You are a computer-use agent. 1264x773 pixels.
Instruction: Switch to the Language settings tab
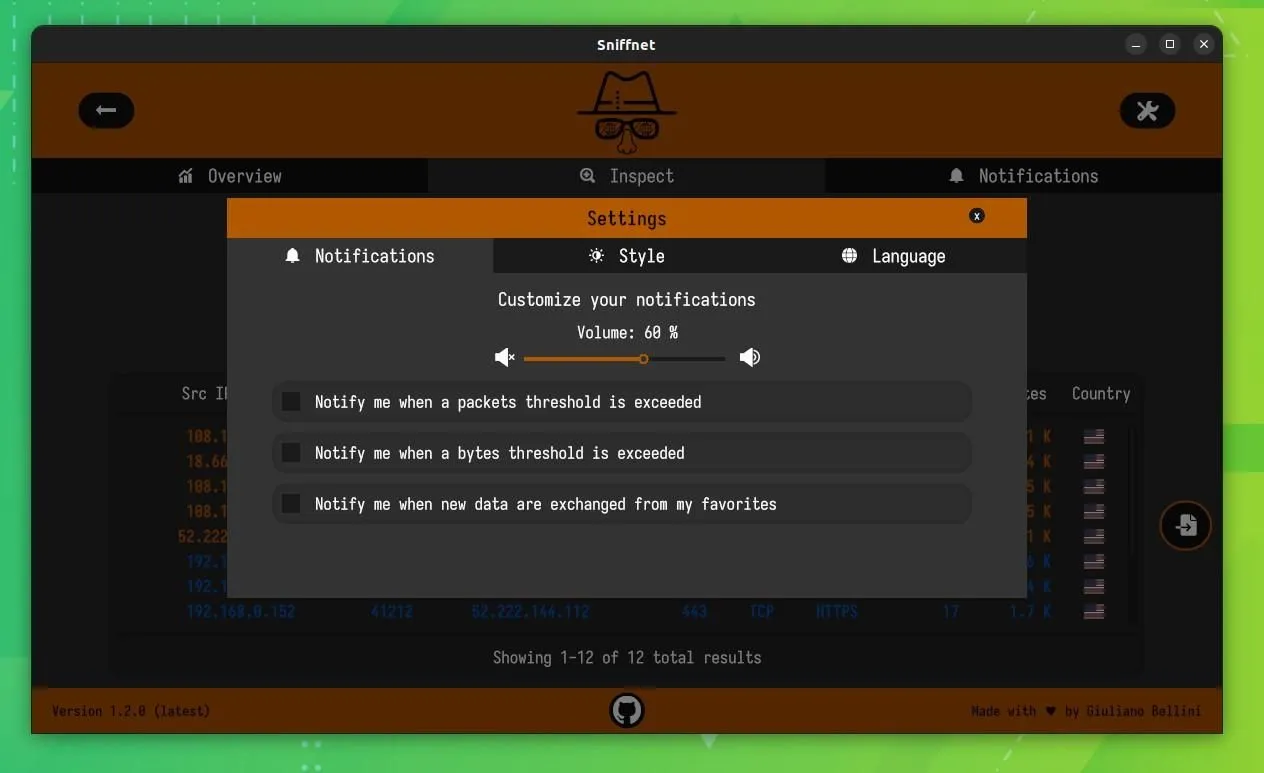pos(893,256)
